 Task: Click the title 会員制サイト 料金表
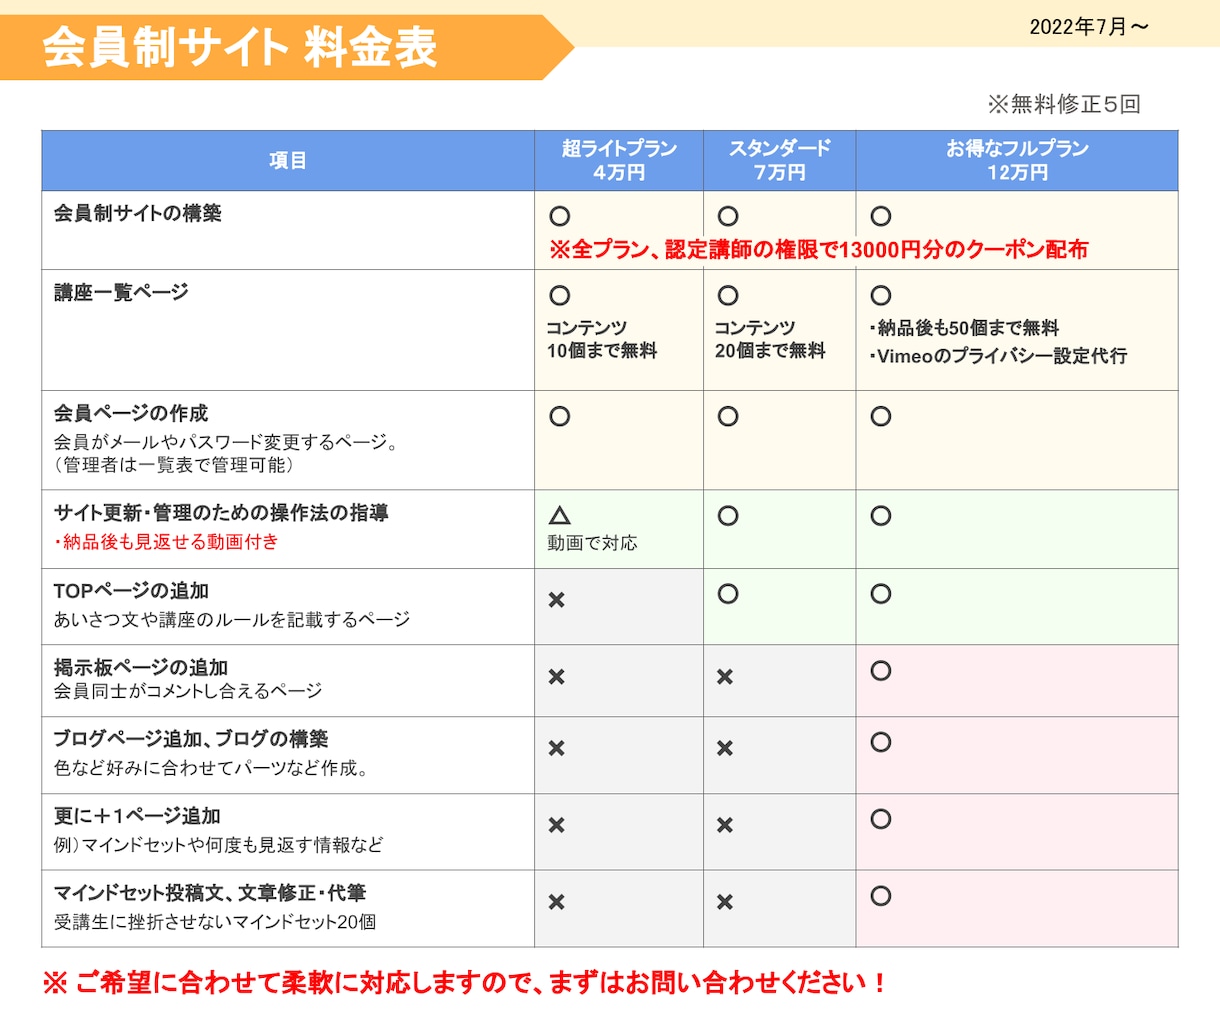240,47
